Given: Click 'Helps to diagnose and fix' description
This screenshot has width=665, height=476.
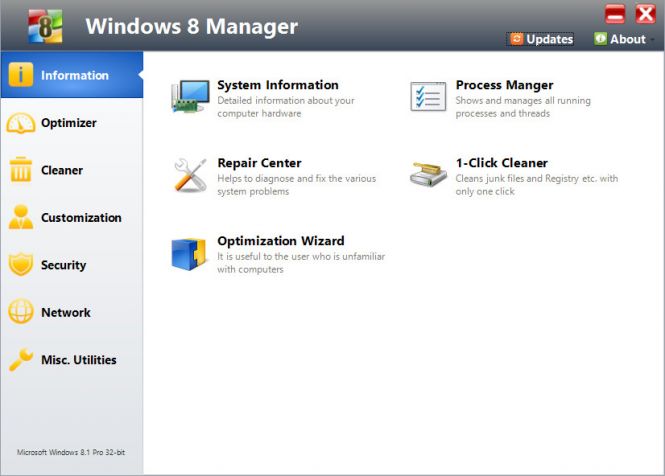Looking at the screenshot, I should click(x=296, y=185).
